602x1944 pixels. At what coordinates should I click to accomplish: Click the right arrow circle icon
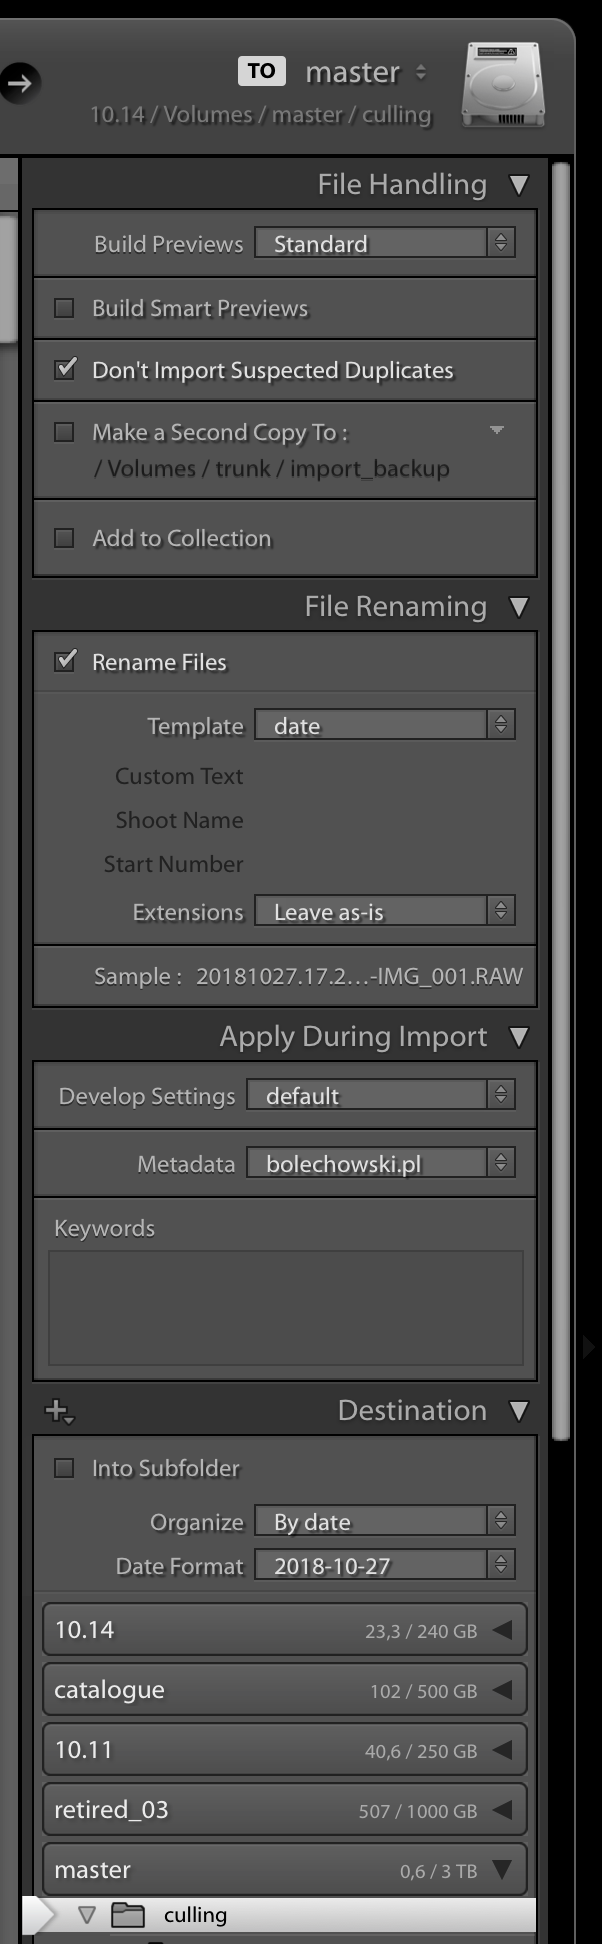pos(20,83)
